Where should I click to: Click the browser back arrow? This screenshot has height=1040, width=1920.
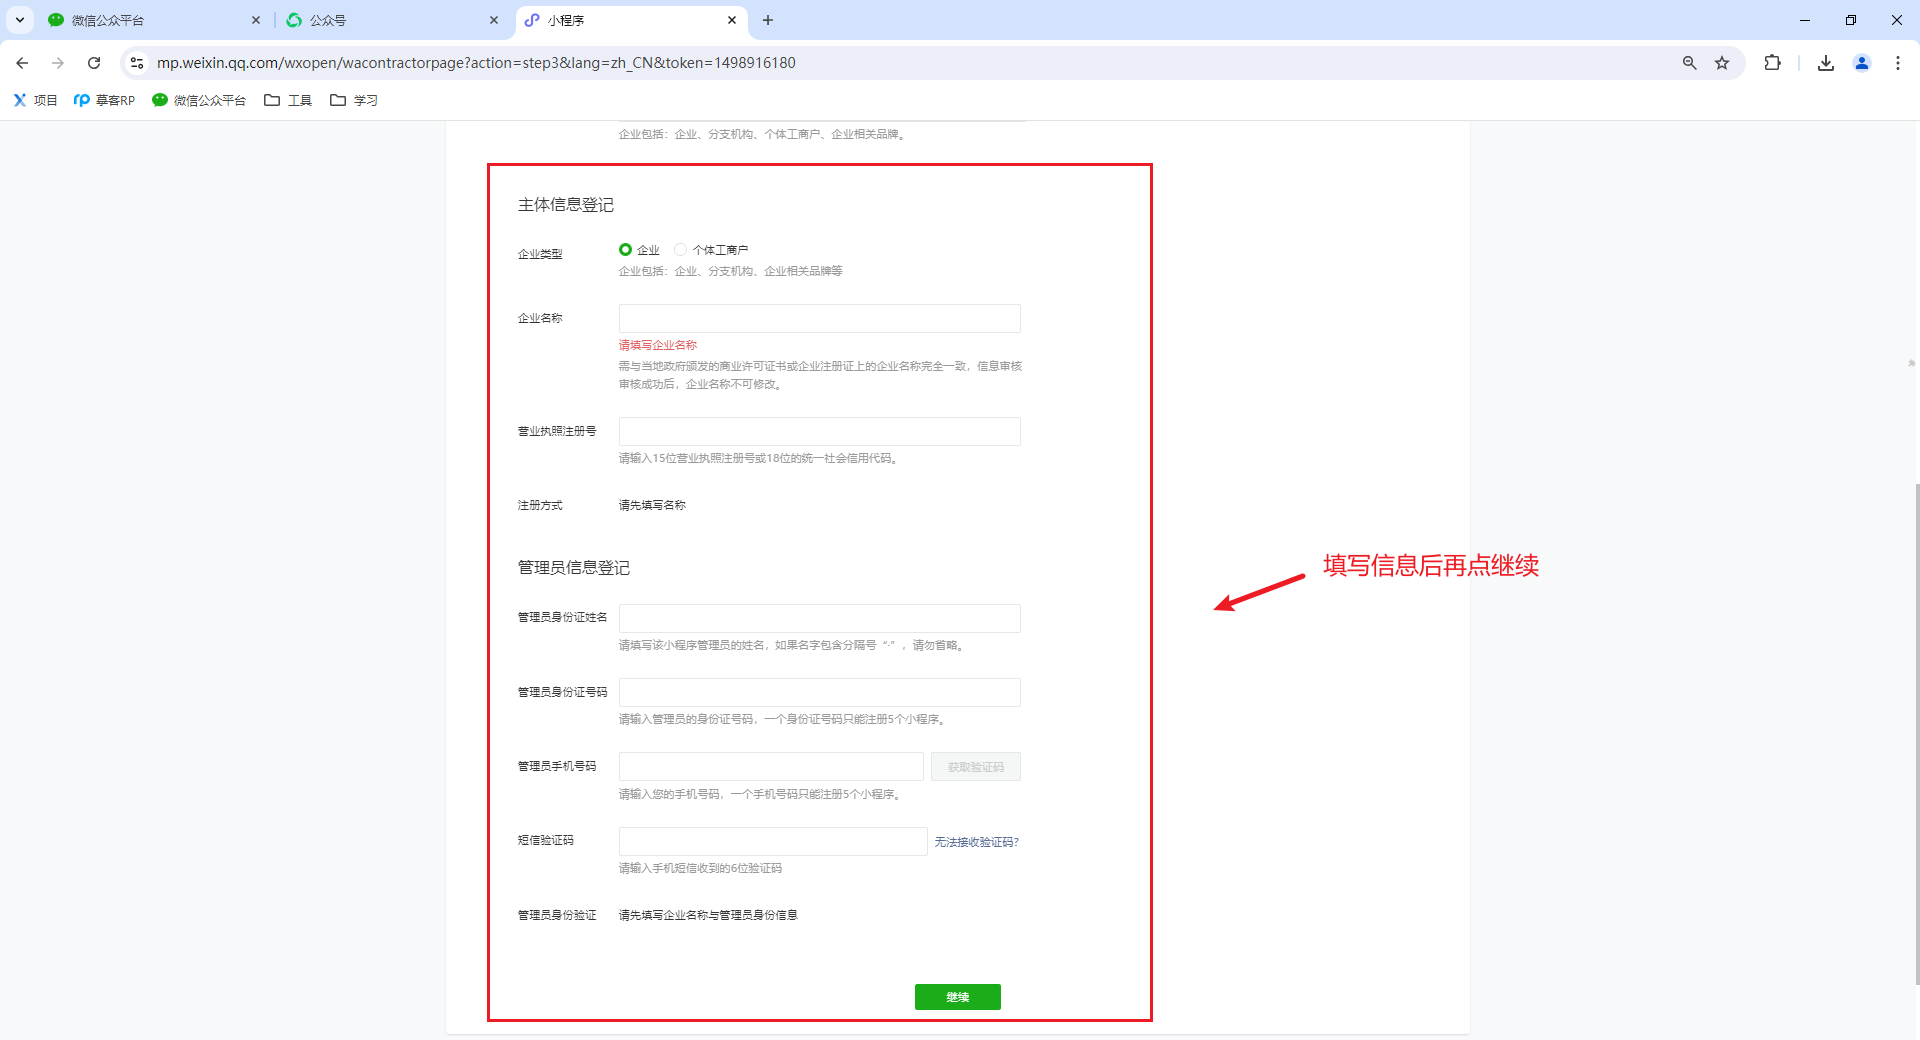click(22, 63)
